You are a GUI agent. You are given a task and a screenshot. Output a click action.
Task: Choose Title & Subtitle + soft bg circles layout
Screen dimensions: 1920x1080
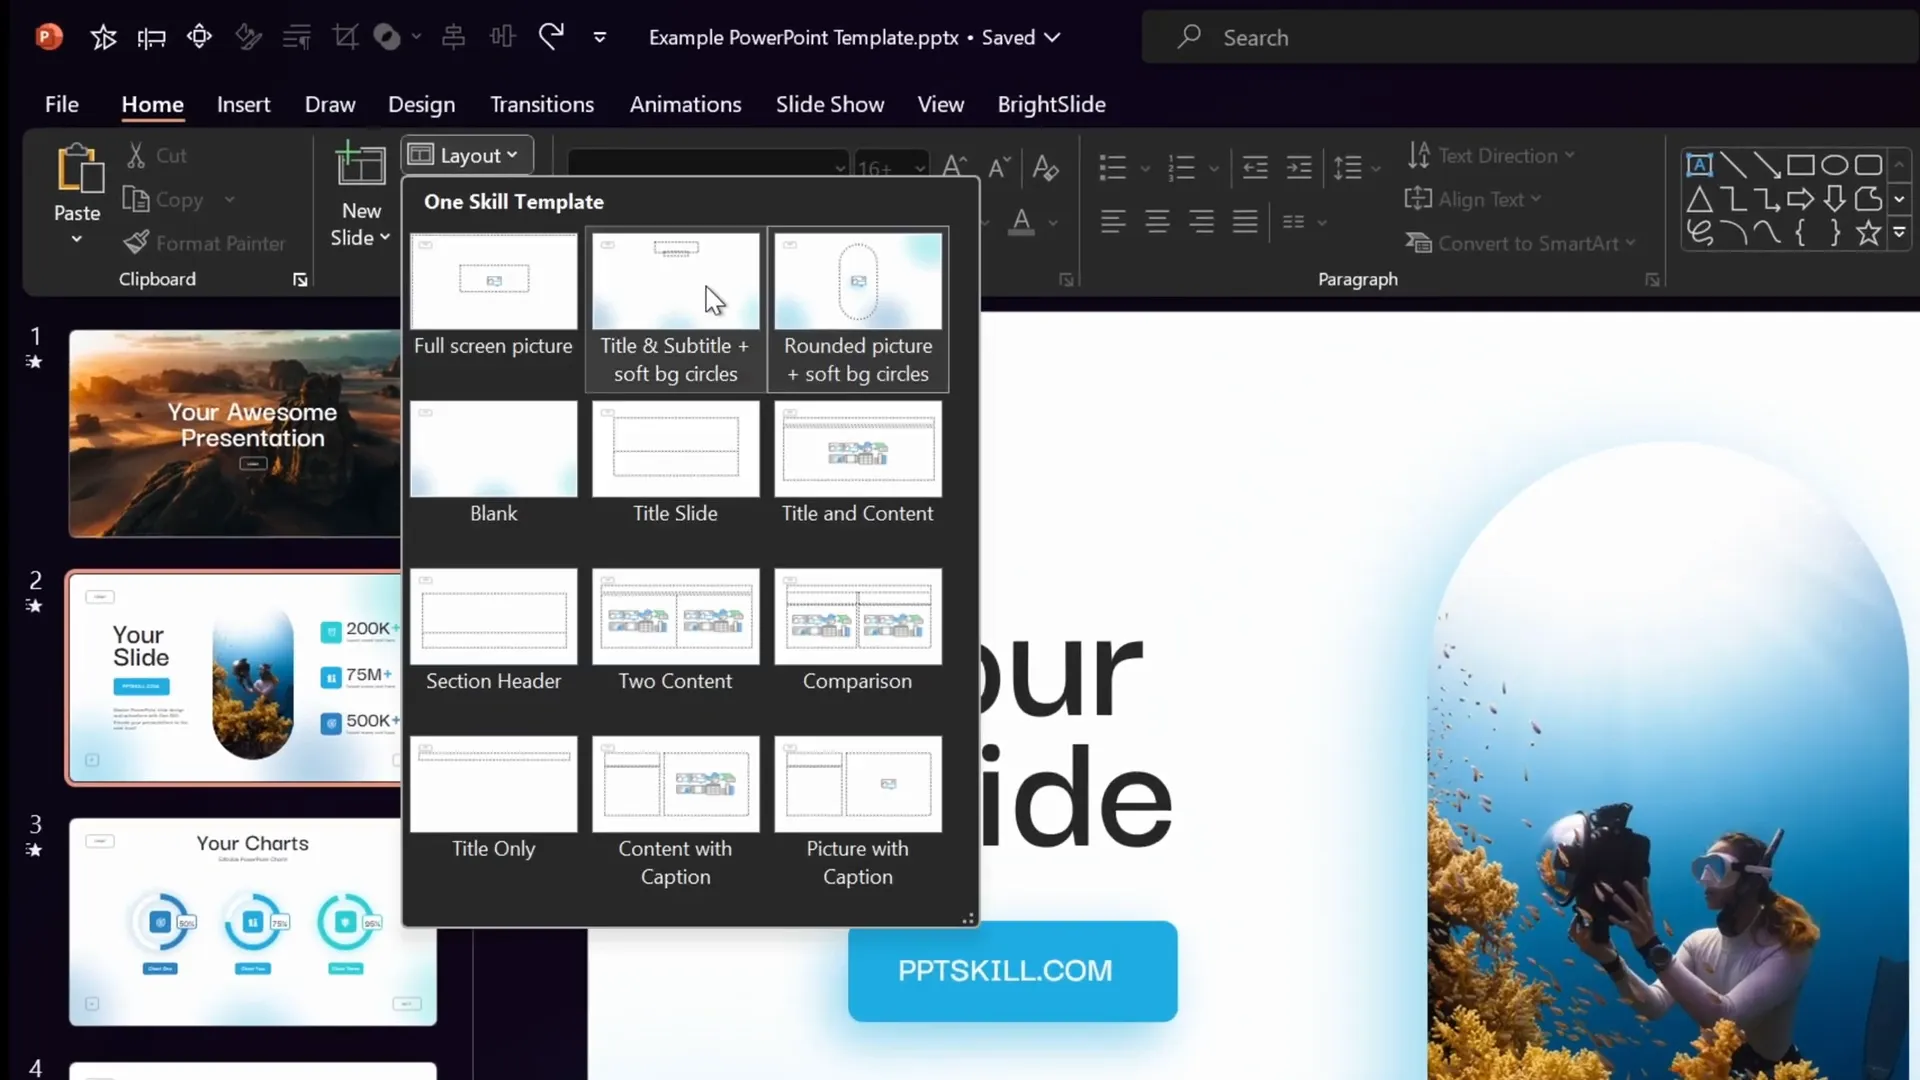coord(675,310)
